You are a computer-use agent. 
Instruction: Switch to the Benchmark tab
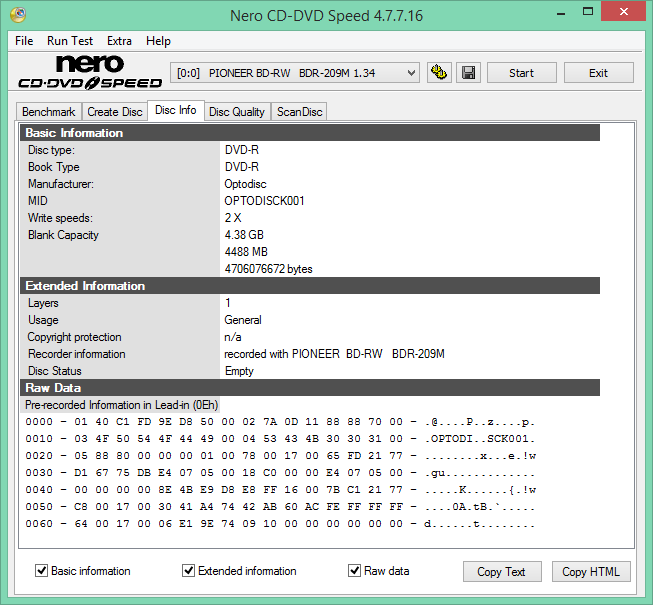(49, 112)
